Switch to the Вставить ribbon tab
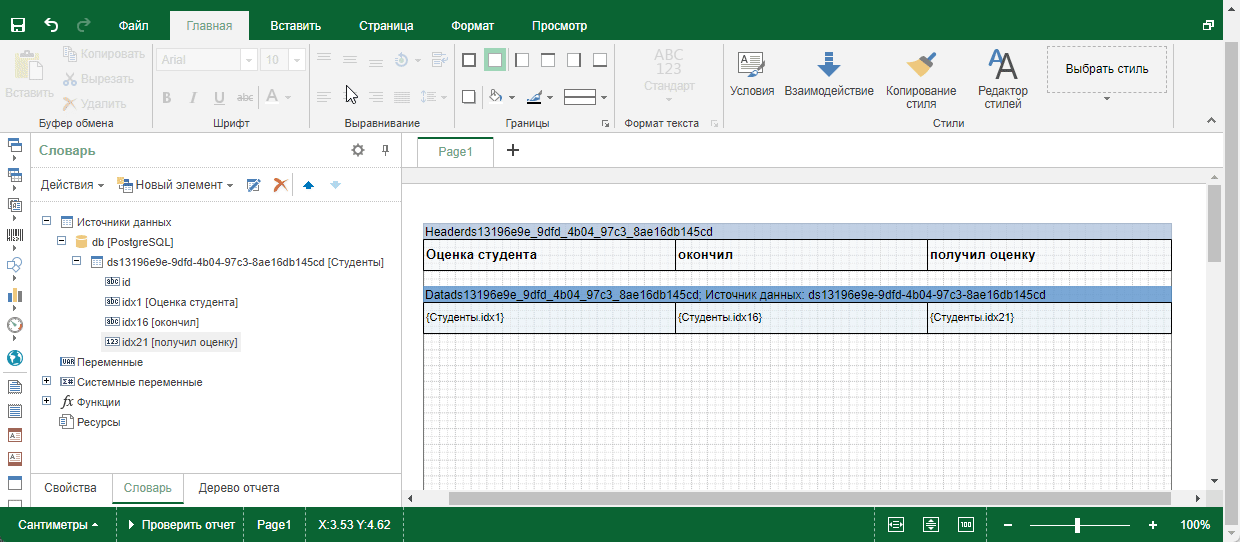Screen dimensions: 1240x542 pos(296,26)
